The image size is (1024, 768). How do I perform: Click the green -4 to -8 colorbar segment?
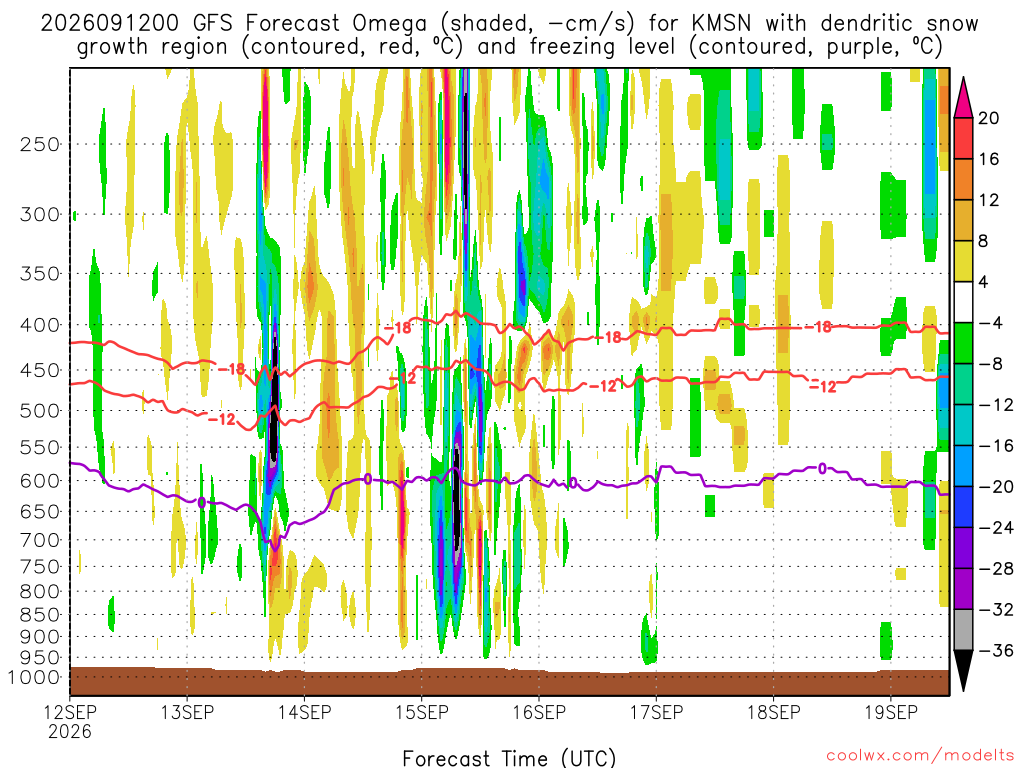(963, 343)
